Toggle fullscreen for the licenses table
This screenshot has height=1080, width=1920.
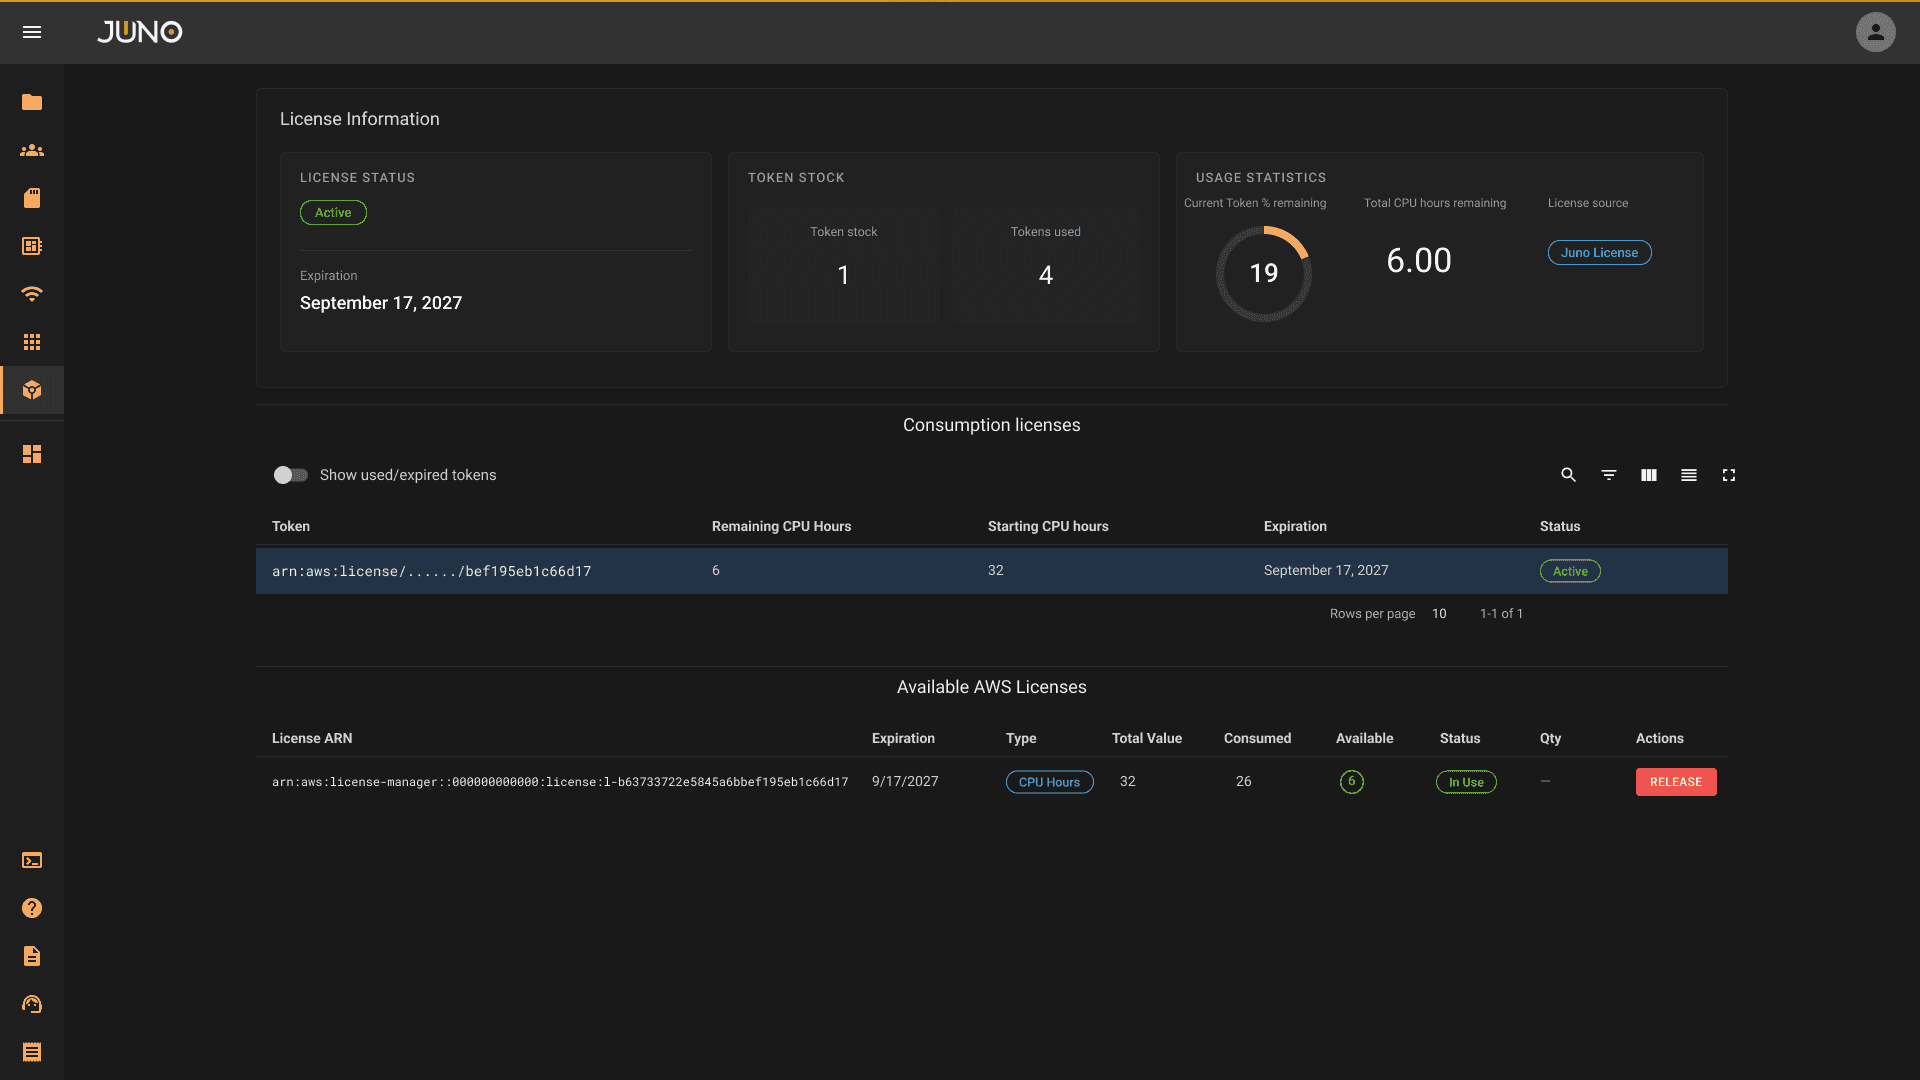pyautogui.click(x=1728, y=475)
